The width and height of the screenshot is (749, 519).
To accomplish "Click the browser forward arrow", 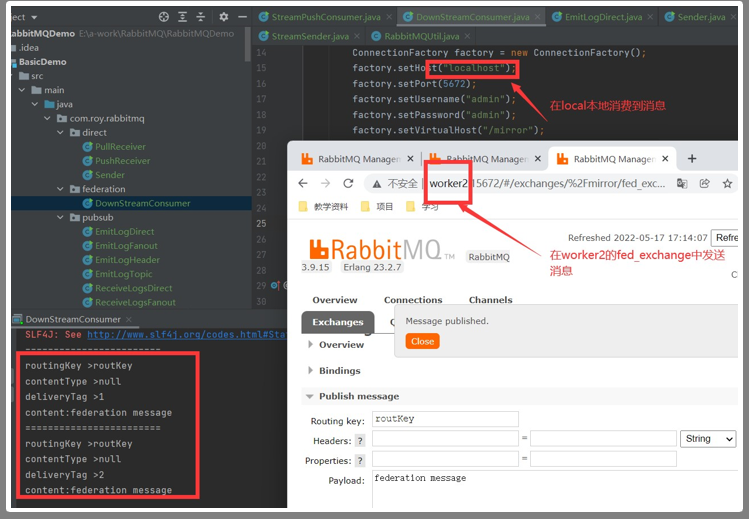I will [x=325, y=183].
